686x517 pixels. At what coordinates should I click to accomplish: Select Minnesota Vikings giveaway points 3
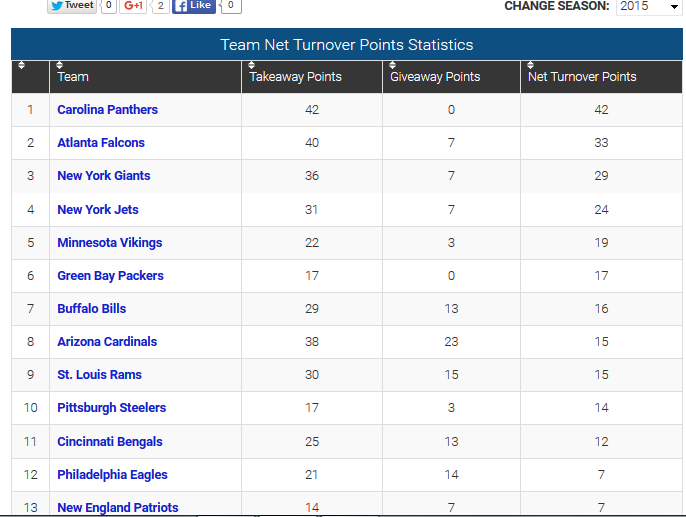452,243
